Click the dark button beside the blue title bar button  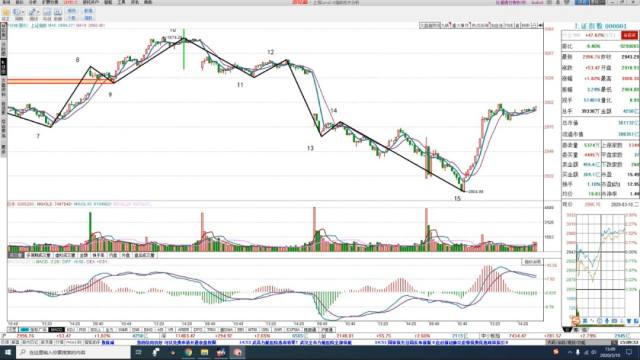tap(598, 2)
